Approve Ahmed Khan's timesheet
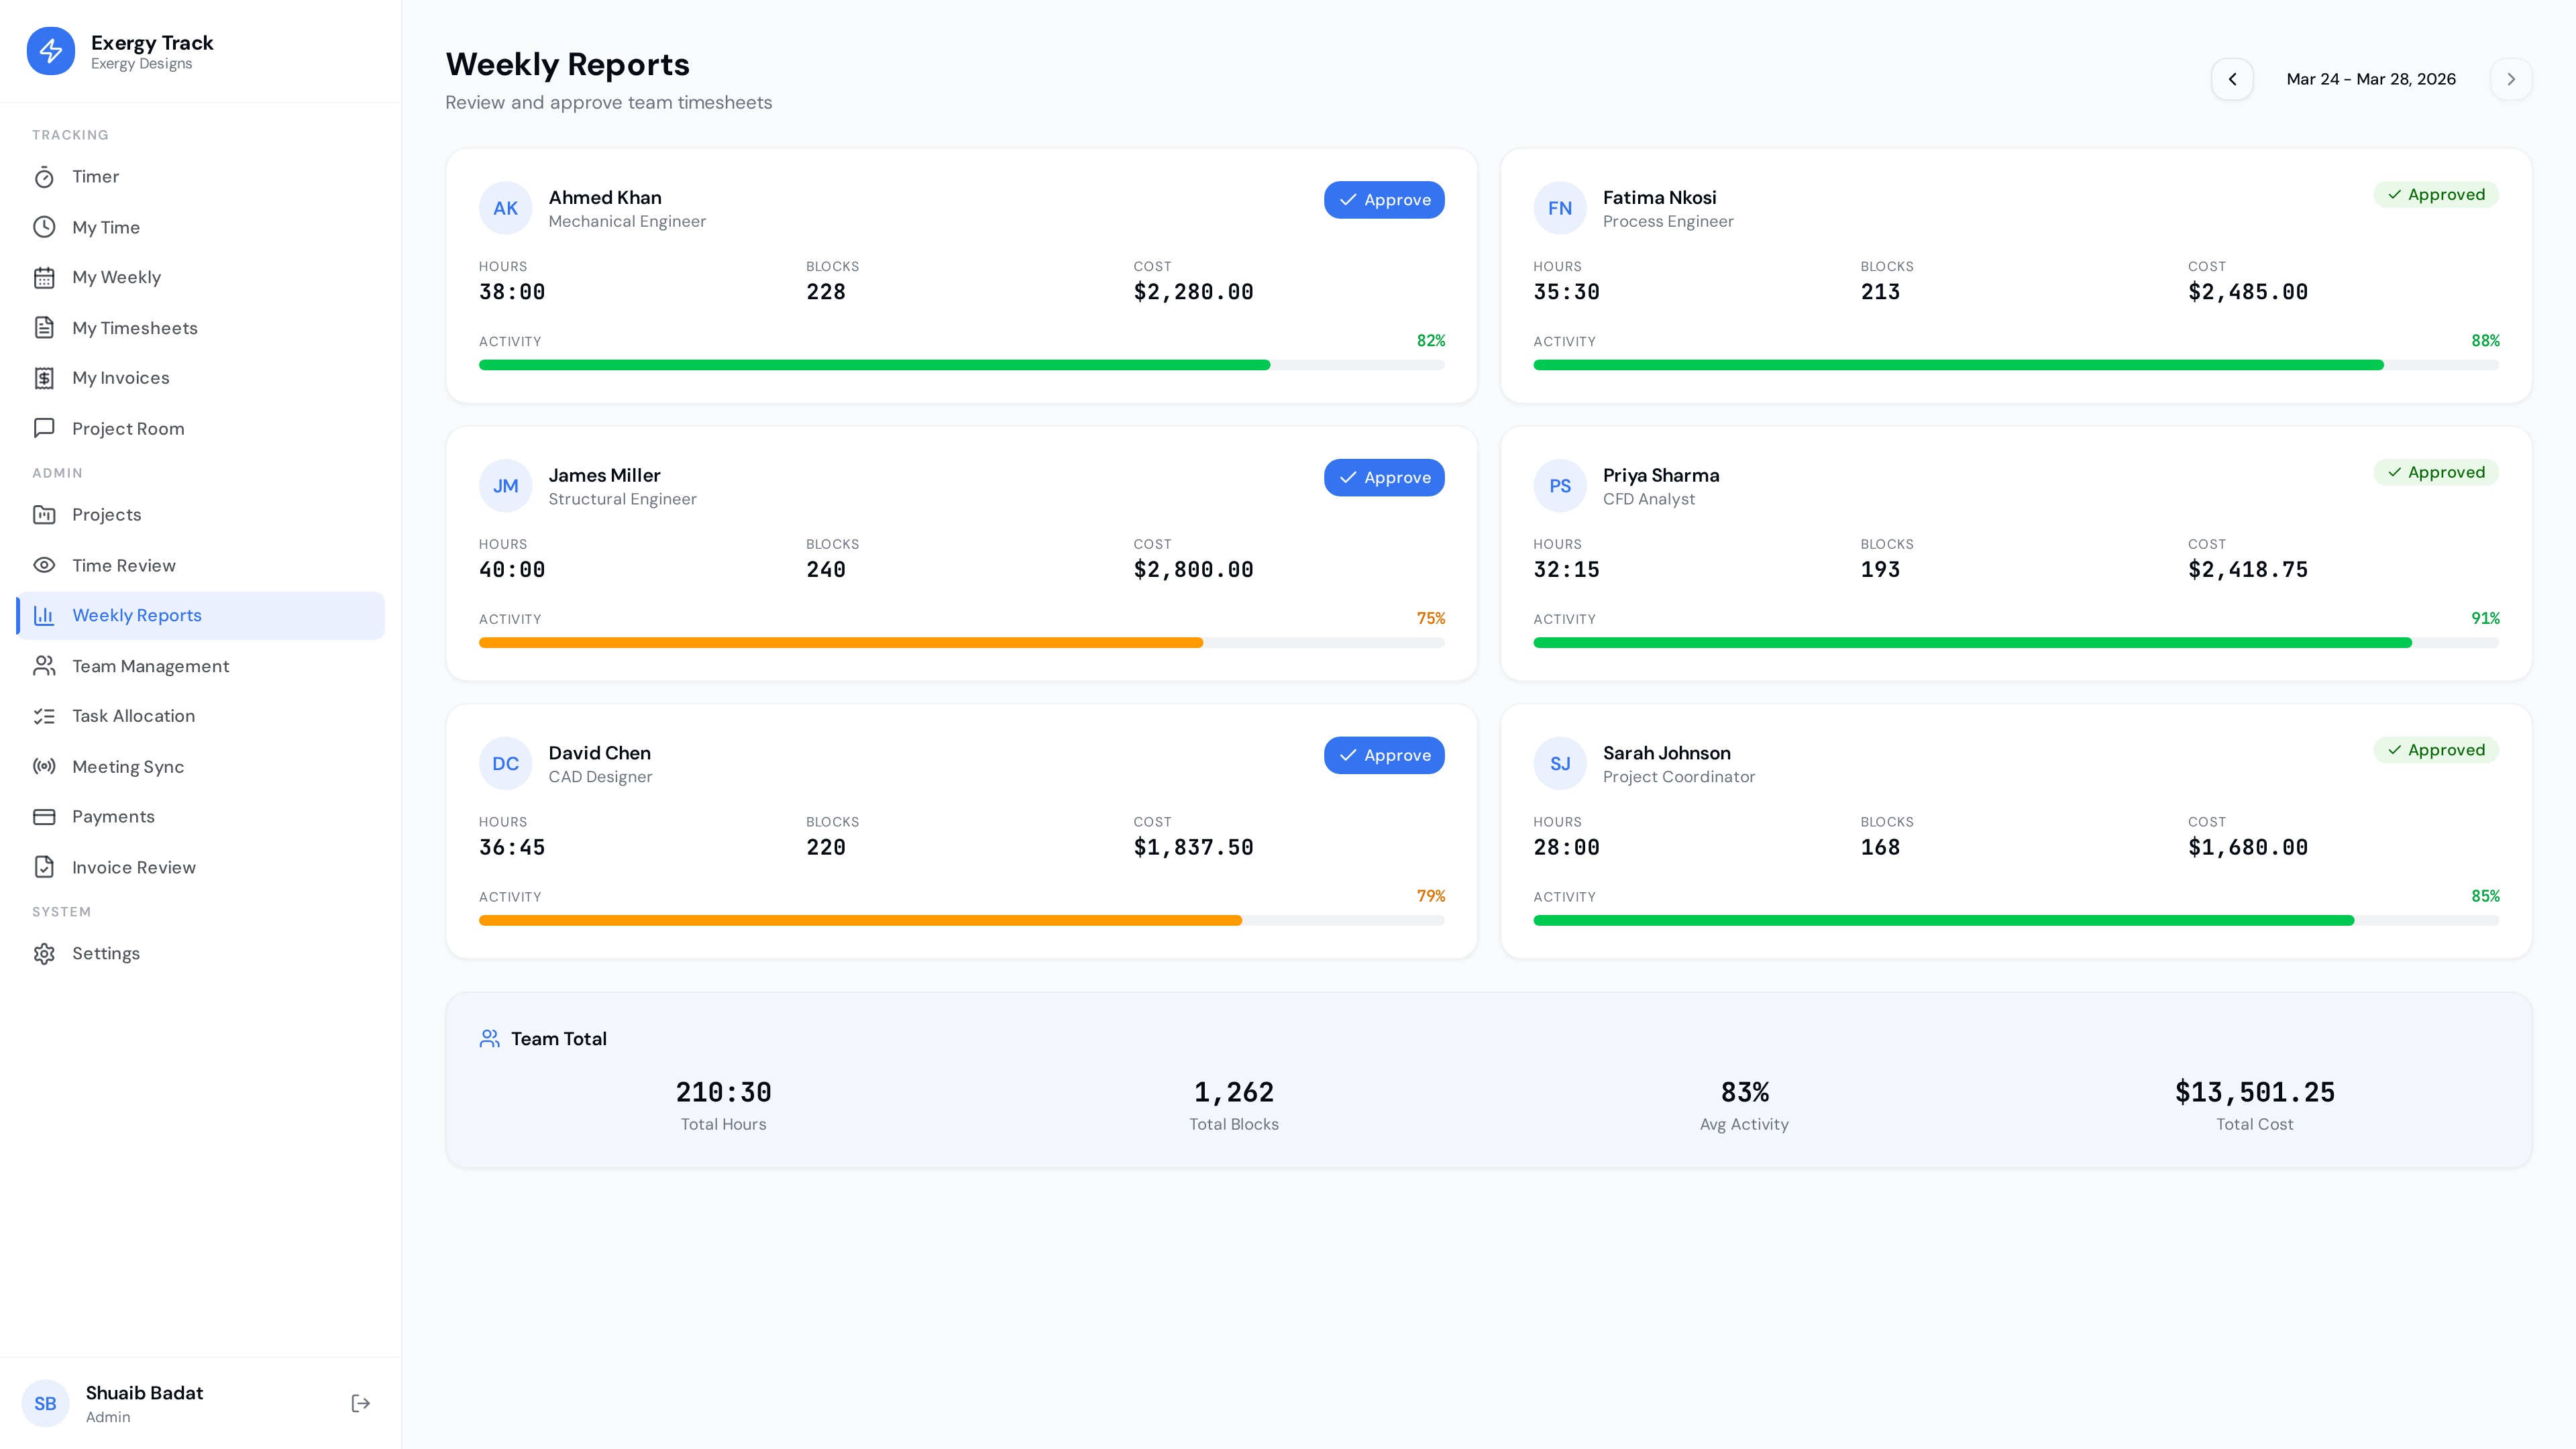This screenshot has width=2576, height=1449. click(x=1384, y=199)
